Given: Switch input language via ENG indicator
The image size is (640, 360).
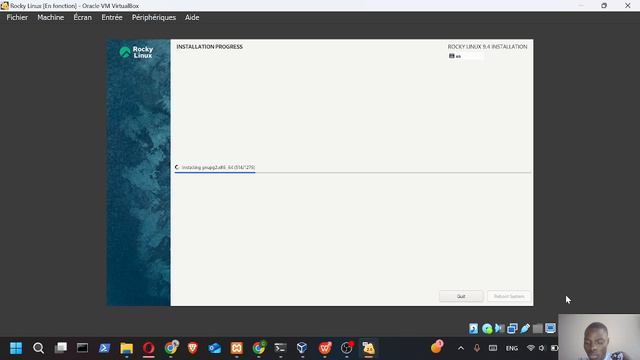Looking at the screenshot, I should 511,349.
